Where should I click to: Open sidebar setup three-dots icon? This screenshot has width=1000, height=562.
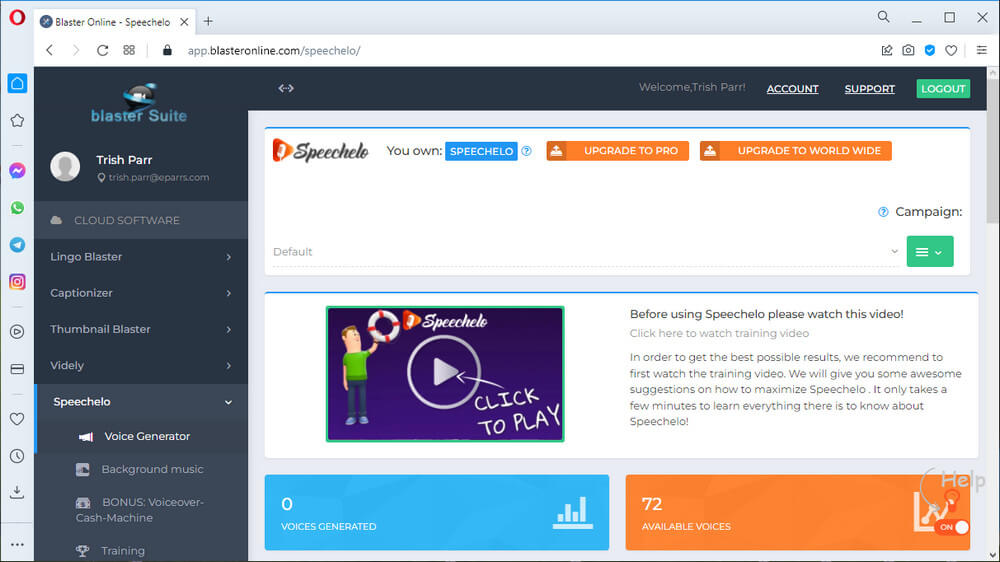point(17,544)
